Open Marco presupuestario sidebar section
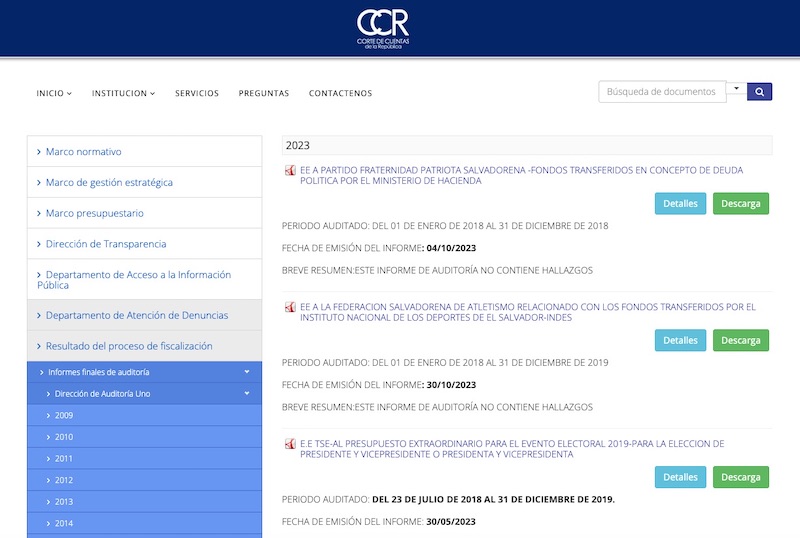The width and height of the screenshot is (800, 538). tap(144, 213)
